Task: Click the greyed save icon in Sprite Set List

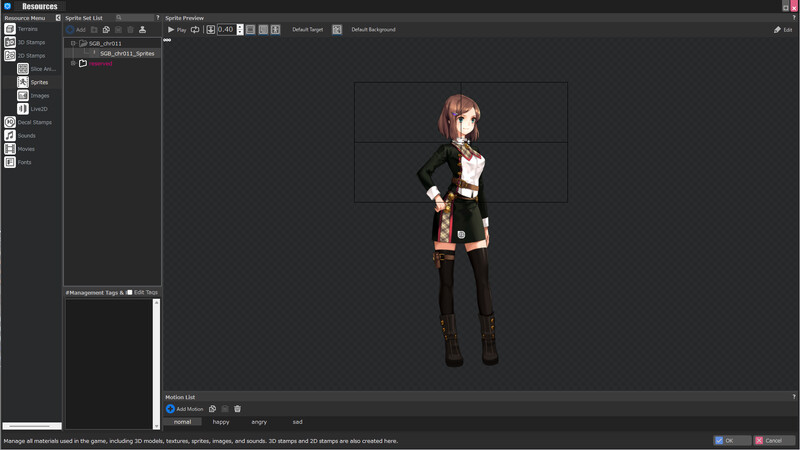Action: (118, 30)
